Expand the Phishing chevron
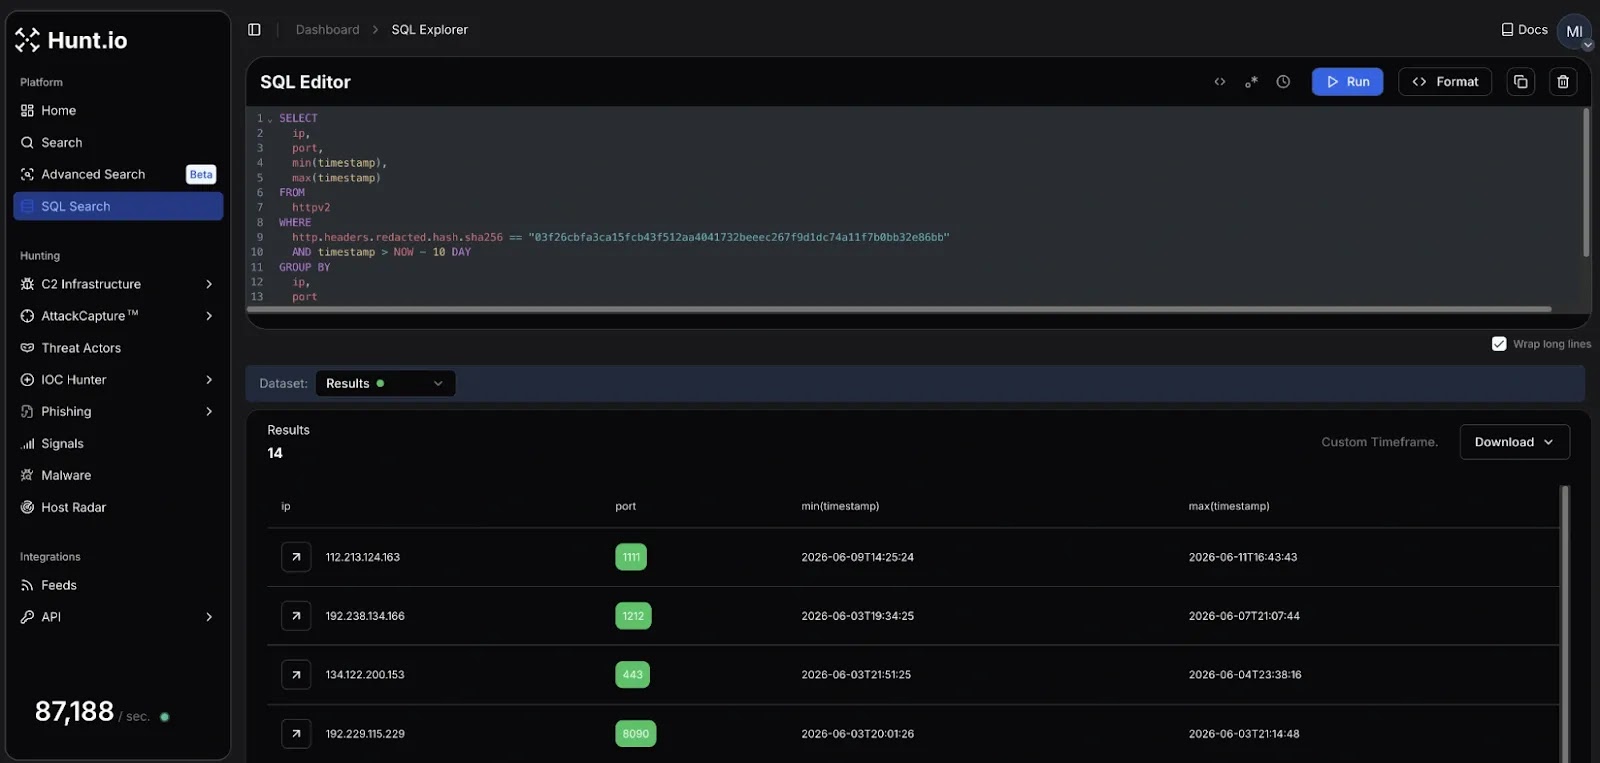 coord(209,412)
